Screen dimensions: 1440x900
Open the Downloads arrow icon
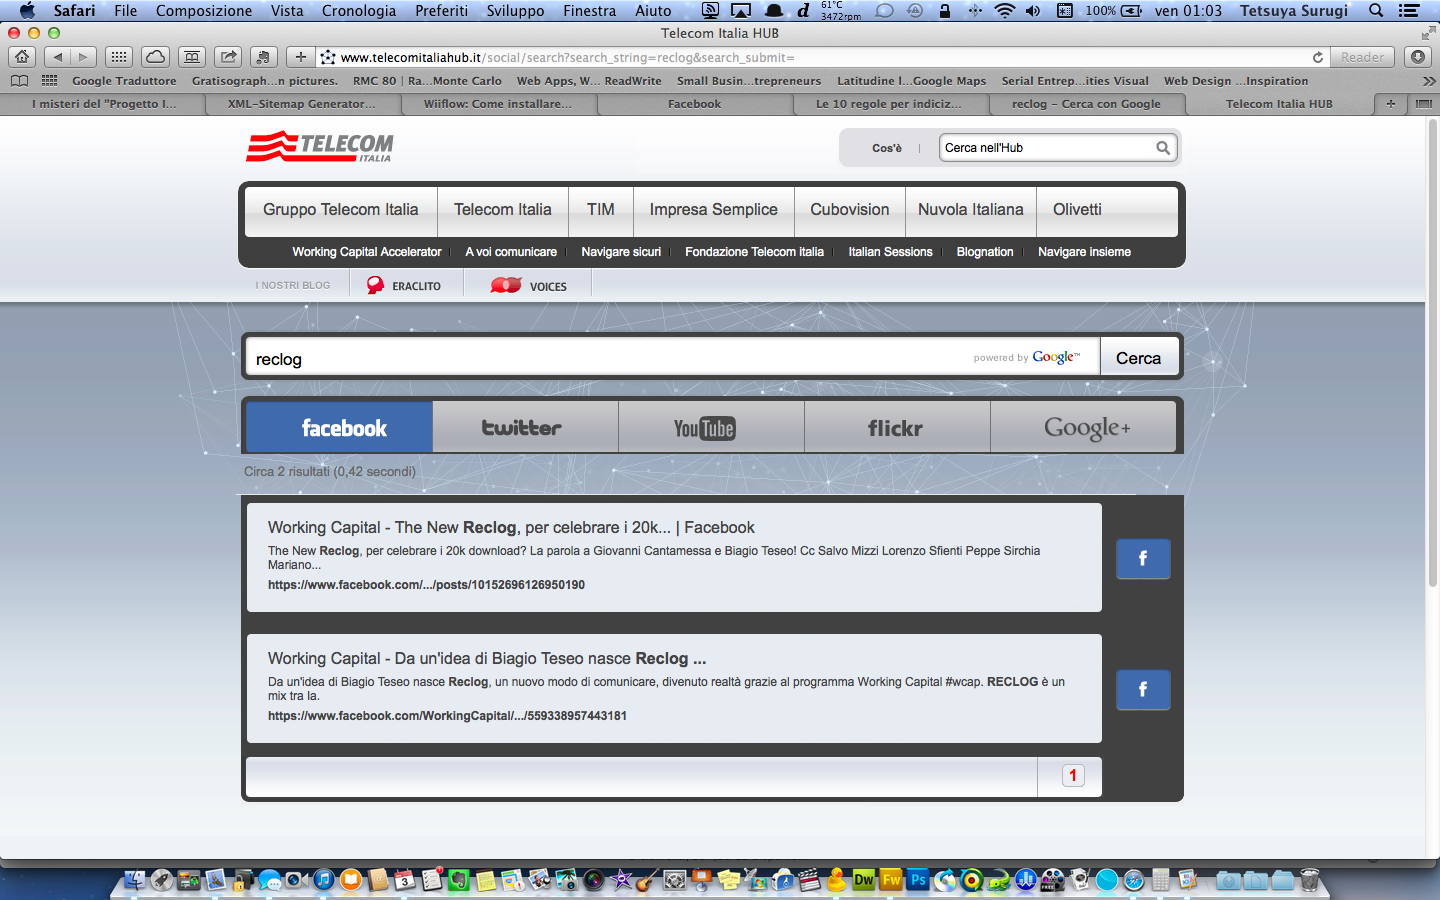click(1417, 57)
